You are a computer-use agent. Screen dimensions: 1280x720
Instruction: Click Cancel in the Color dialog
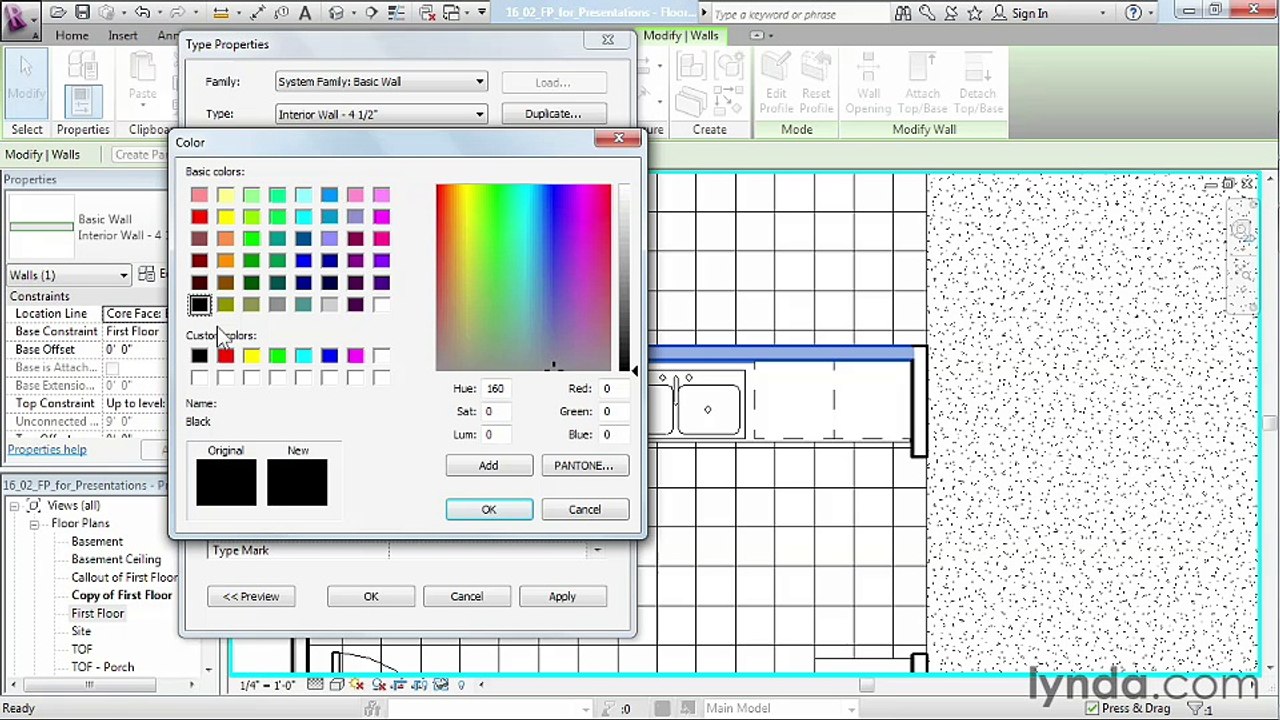pyautogui.click(x=585, y=509)
